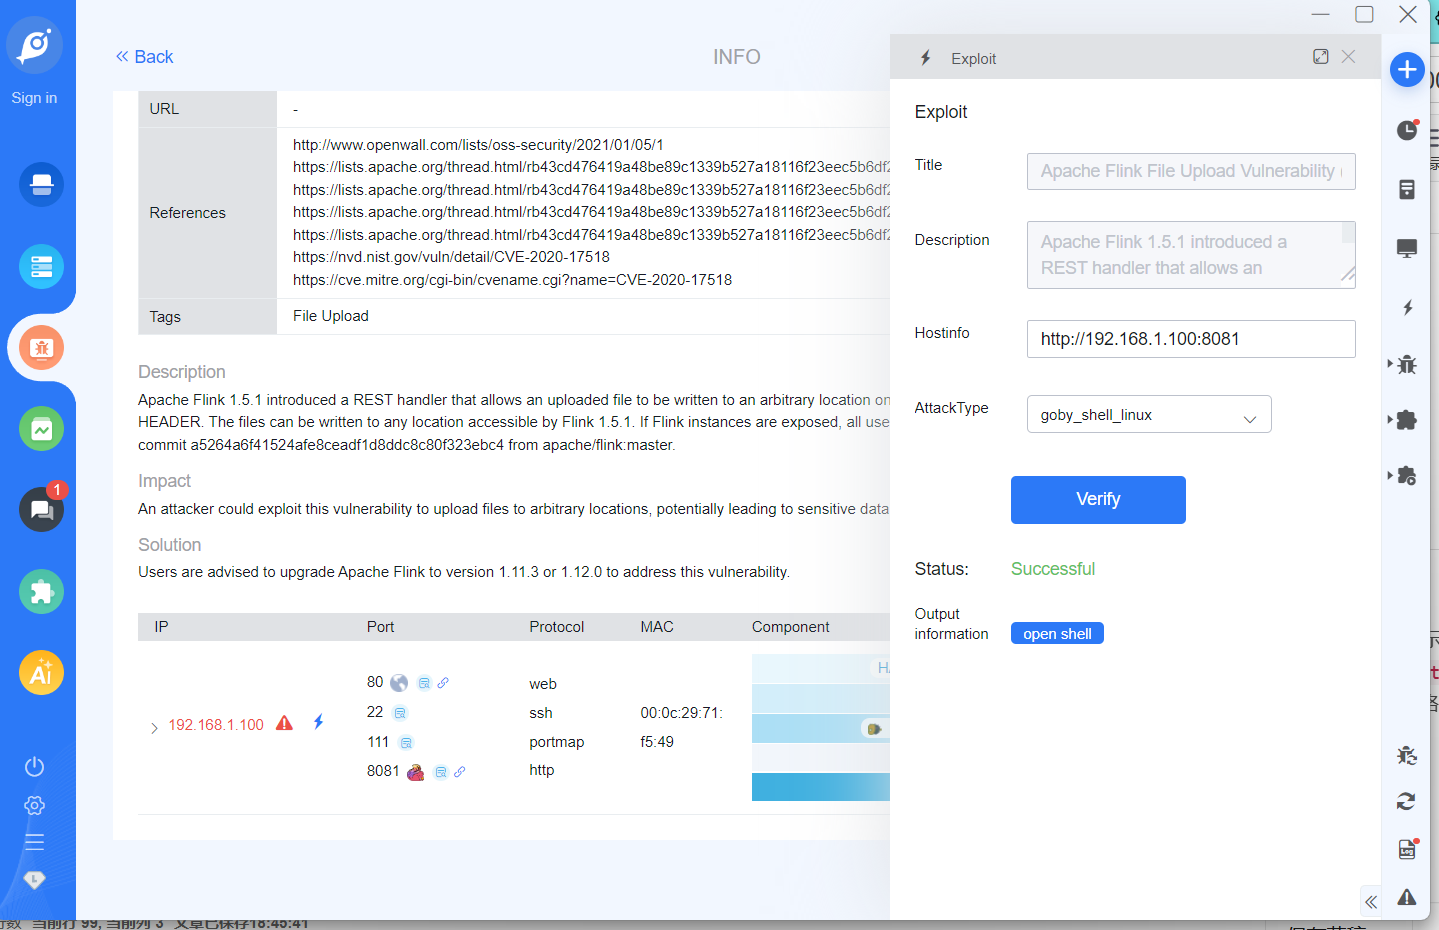Open the link icon for port 80
1439x930 pixels.
tap(443, 683)
